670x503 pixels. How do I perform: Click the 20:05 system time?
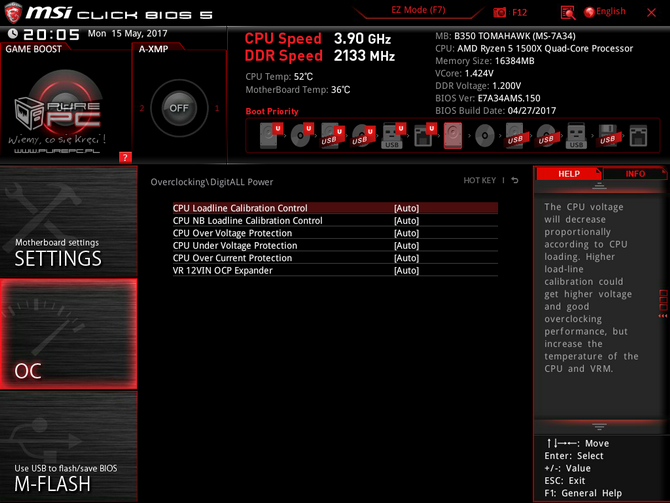51,34
